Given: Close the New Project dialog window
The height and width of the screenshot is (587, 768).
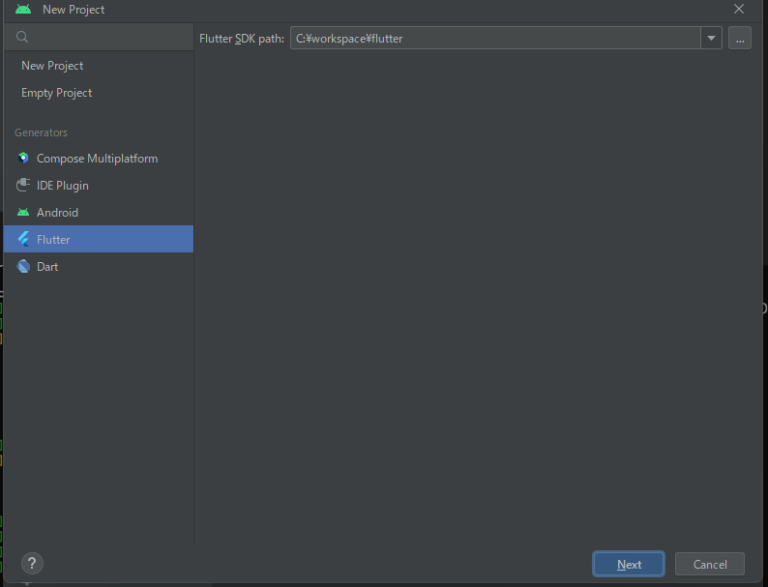Looking at the screenshot, I should 739,9.
